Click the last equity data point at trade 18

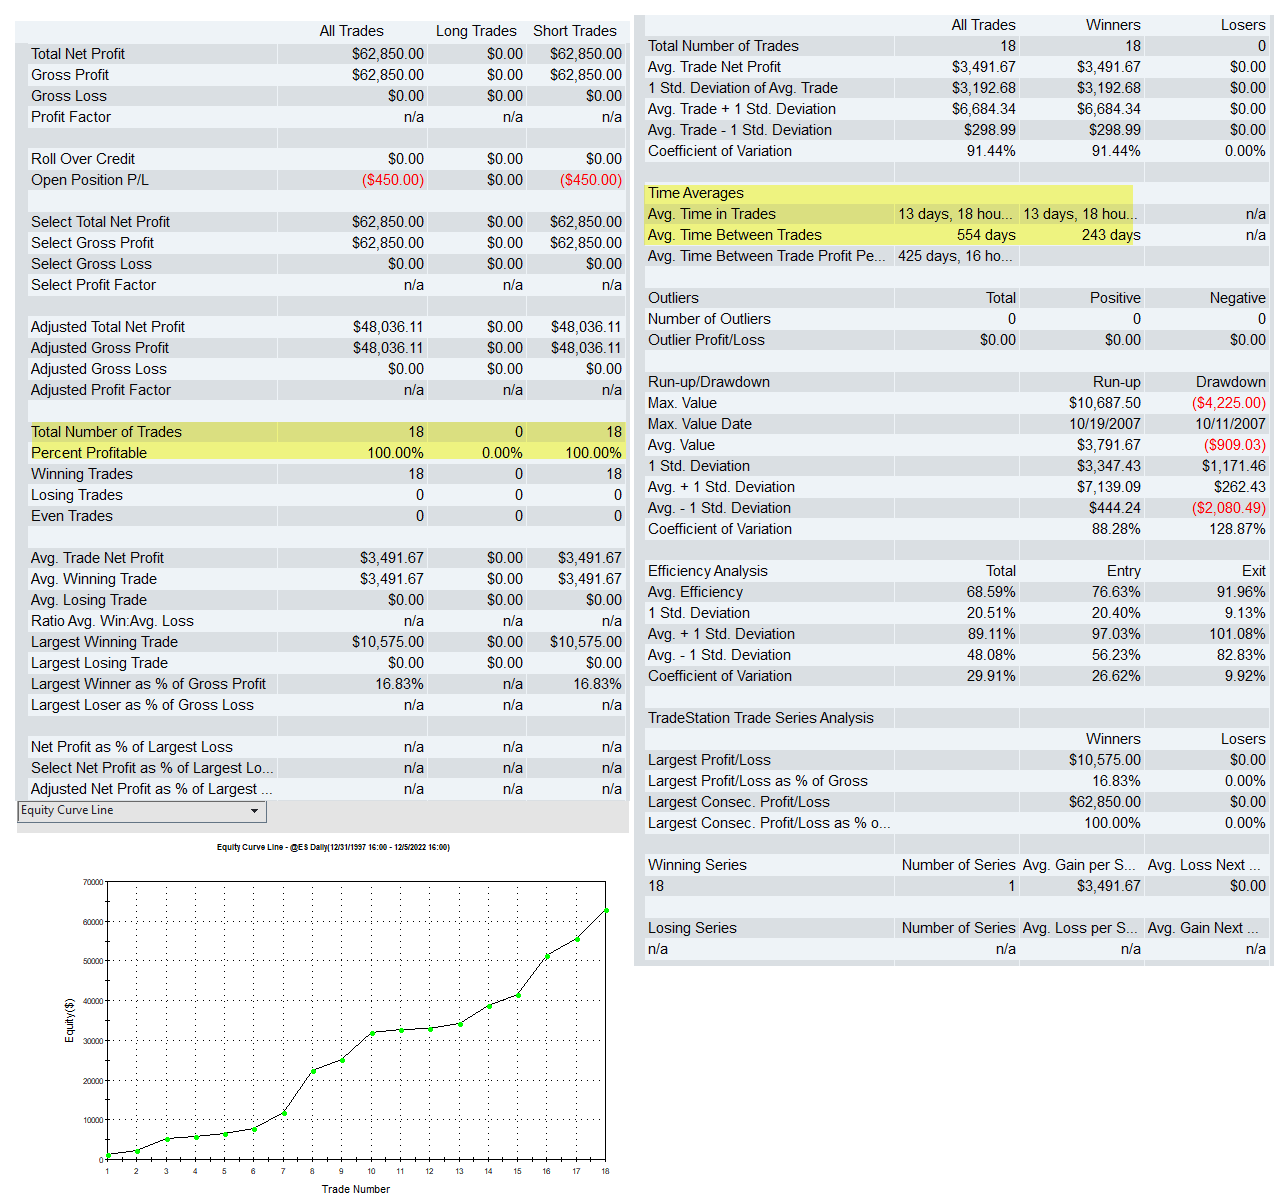click(606, 910)
